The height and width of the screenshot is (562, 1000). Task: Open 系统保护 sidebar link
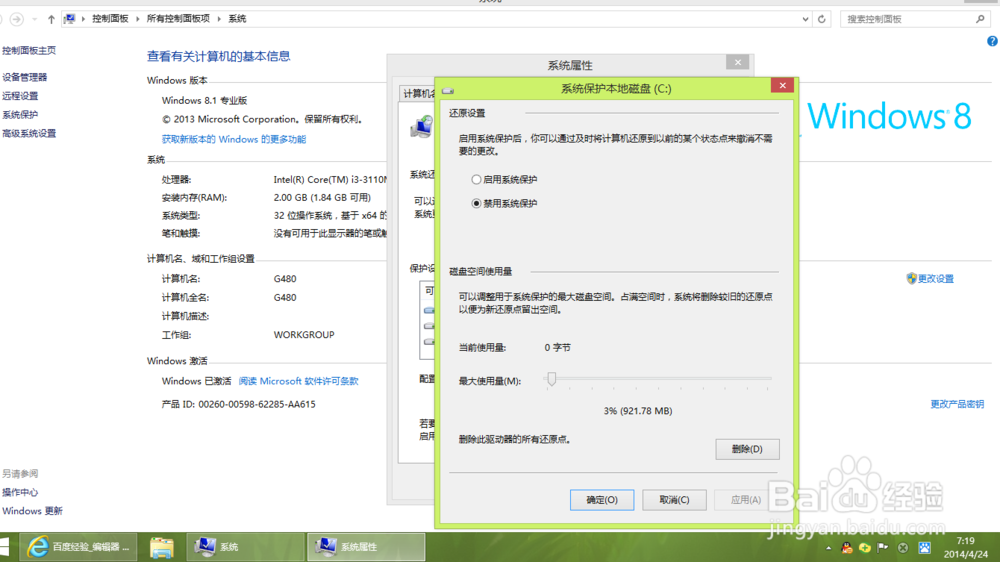coord(20,115)
